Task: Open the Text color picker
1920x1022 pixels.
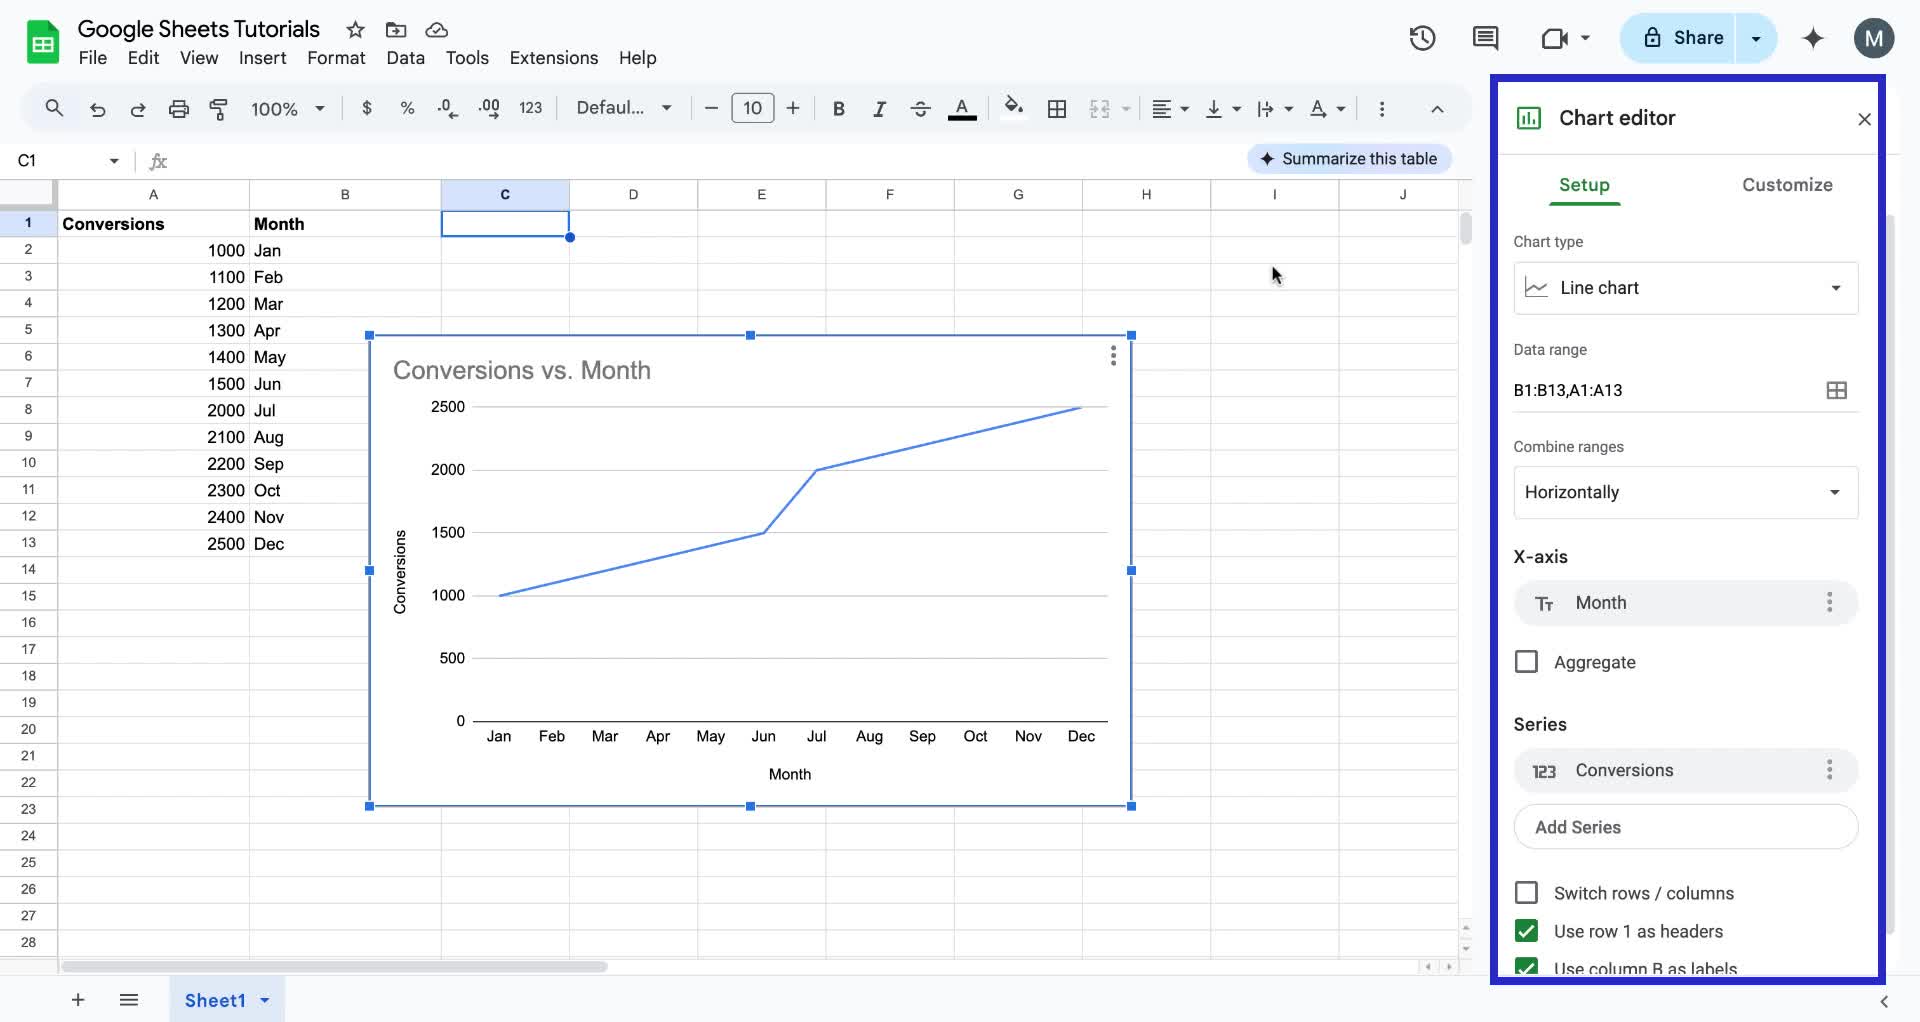Action: [x=961, y=108]
